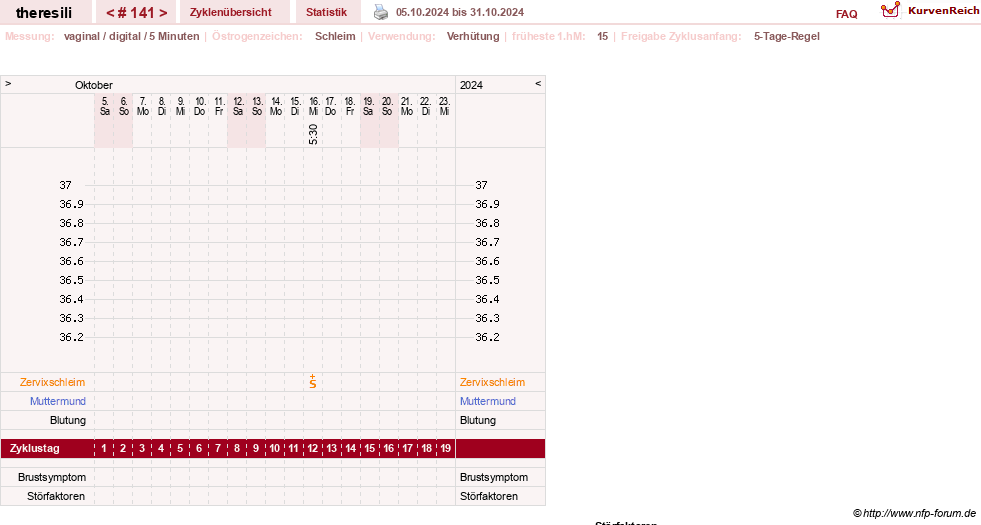Click 37 on the left temperature axis
The width and height of the screenshot is (981, 525).
coord(66,185)
